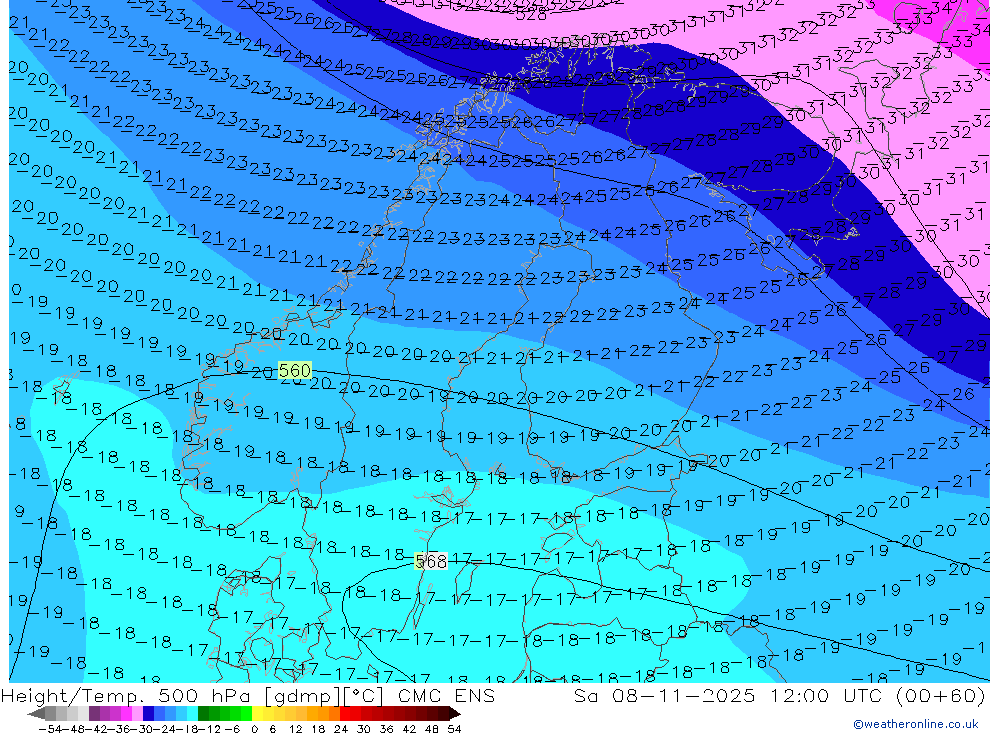The image size is (1000, 733).
Task: Click the date 'Sa 08-11-2025'
Action: point(665,696)
